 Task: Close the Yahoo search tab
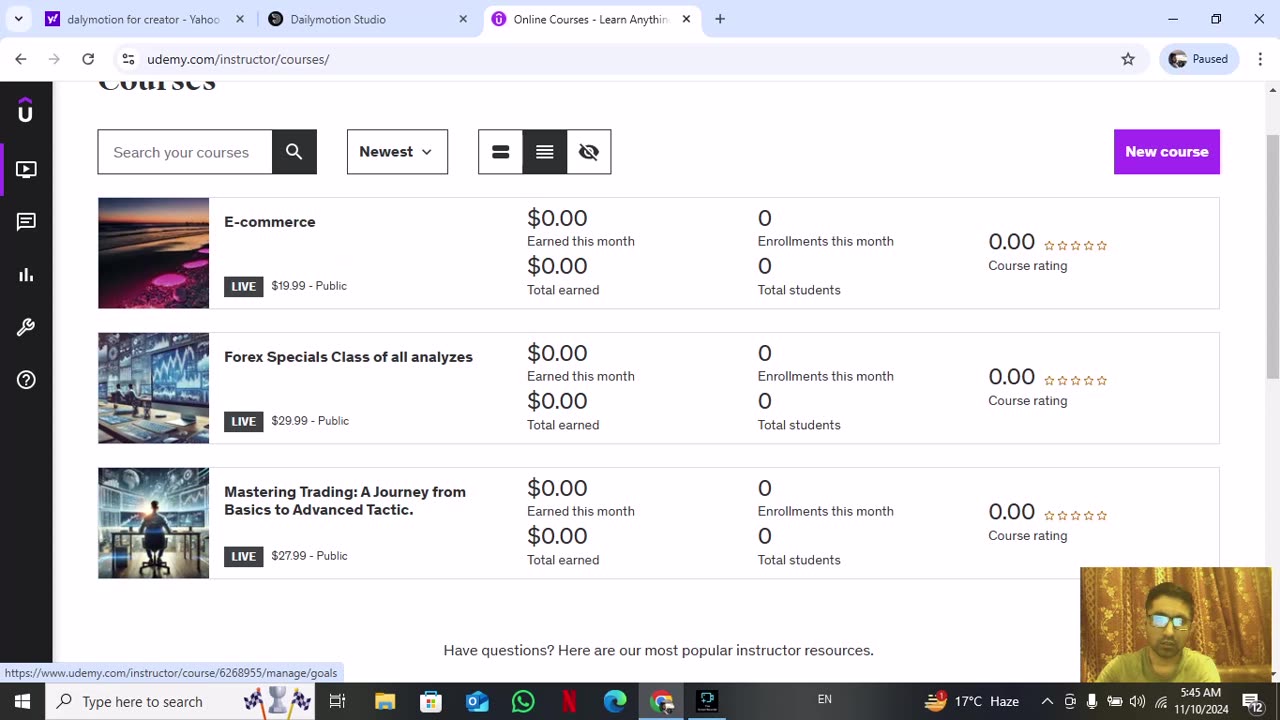tap(240, 19)
